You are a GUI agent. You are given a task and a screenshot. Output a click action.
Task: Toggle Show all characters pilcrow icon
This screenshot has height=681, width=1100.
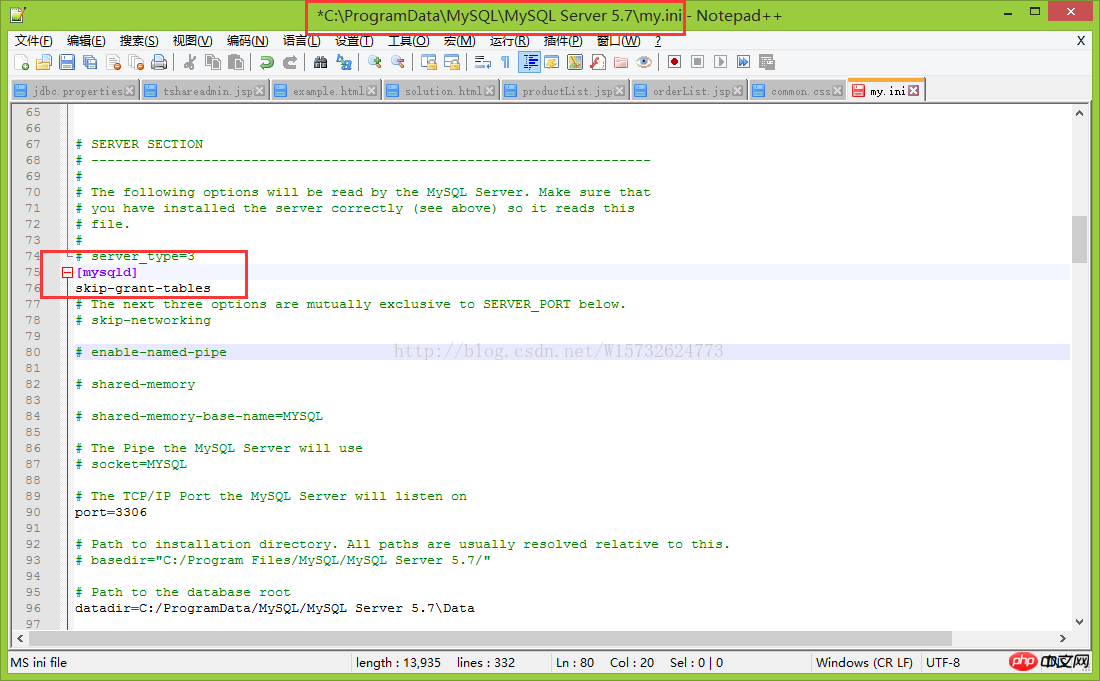point(505,62)
